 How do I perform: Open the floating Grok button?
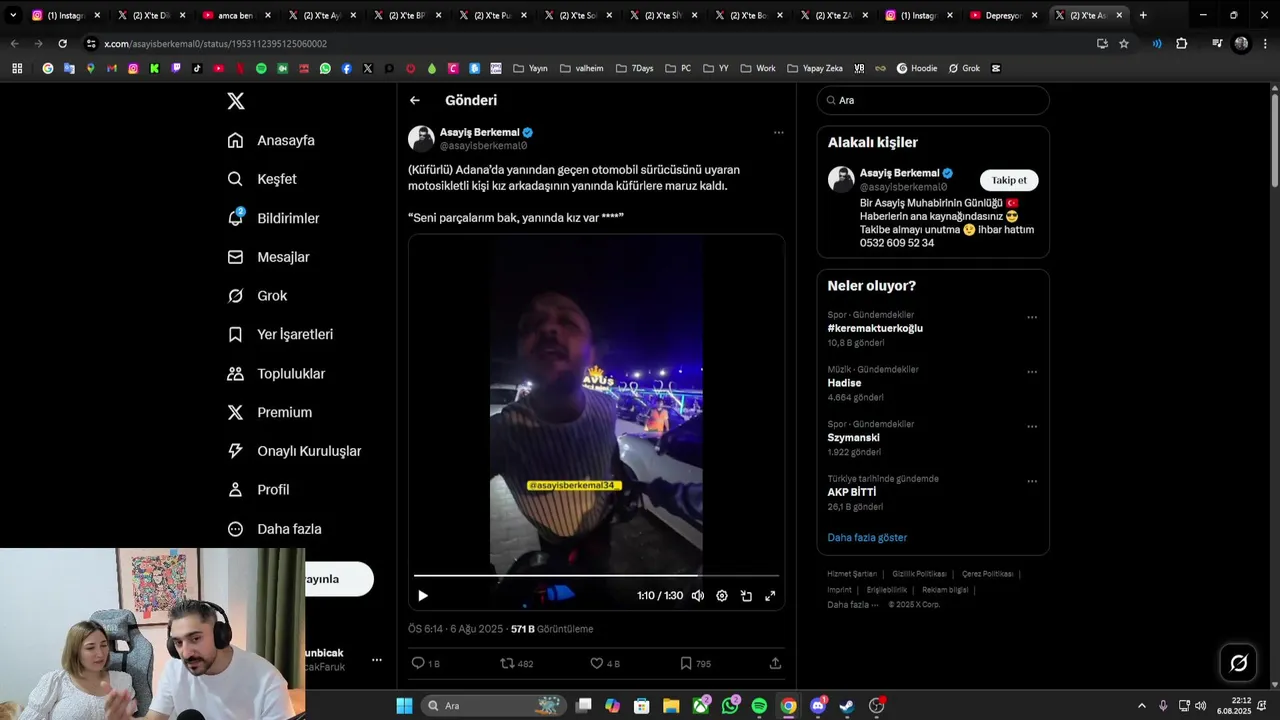(1238, 663)
